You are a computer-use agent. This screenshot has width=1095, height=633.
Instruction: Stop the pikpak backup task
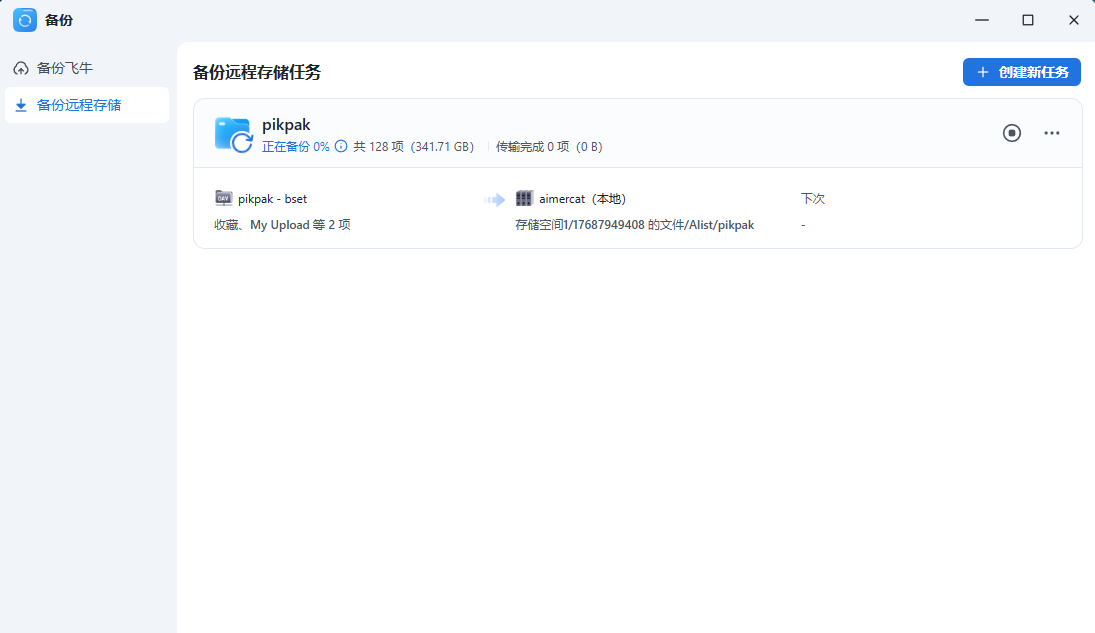[1012, 133]
